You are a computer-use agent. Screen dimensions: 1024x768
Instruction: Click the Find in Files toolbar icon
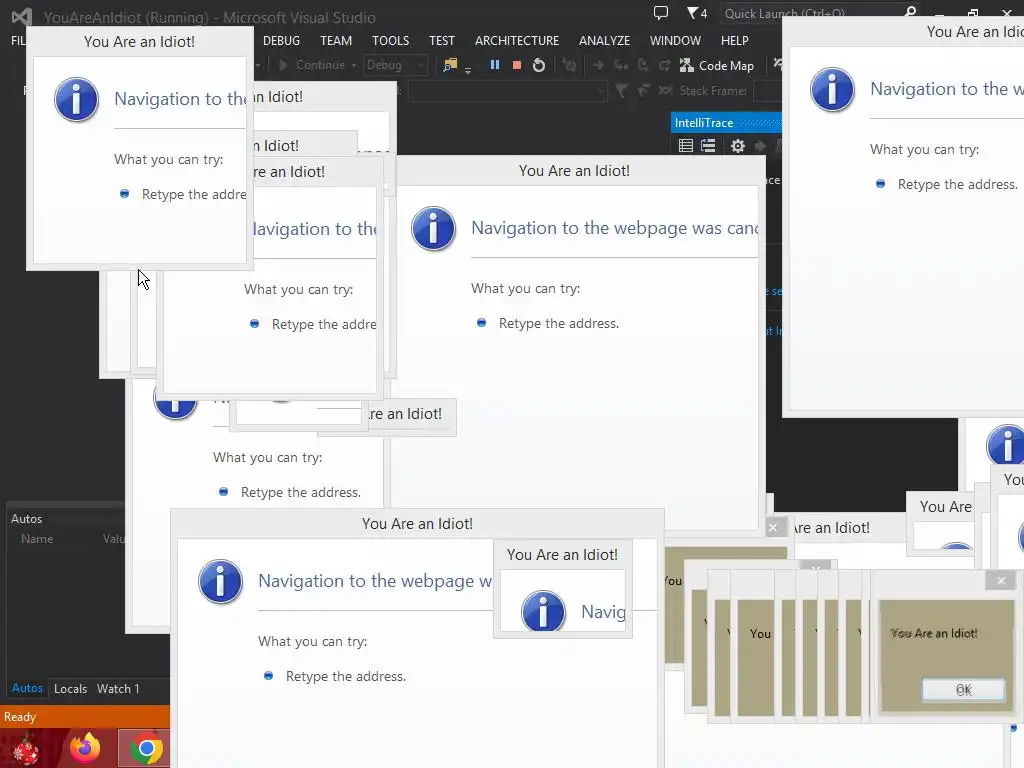coord(451,65)
